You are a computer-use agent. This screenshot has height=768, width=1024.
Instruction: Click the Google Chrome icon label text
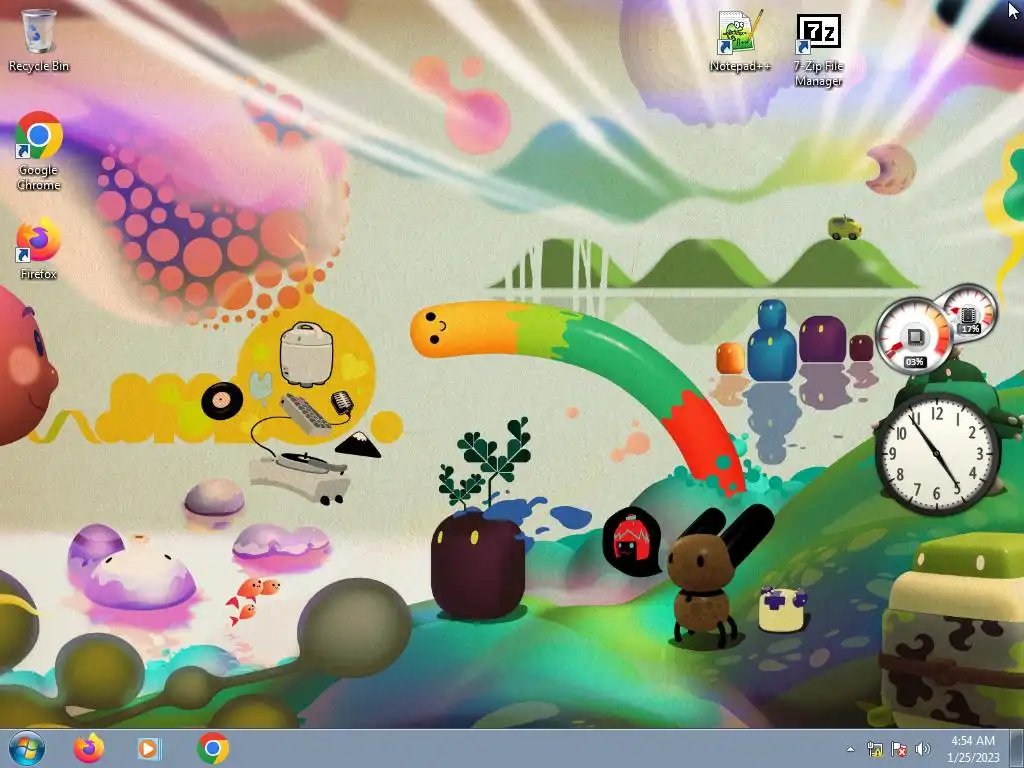coord(39,177)
